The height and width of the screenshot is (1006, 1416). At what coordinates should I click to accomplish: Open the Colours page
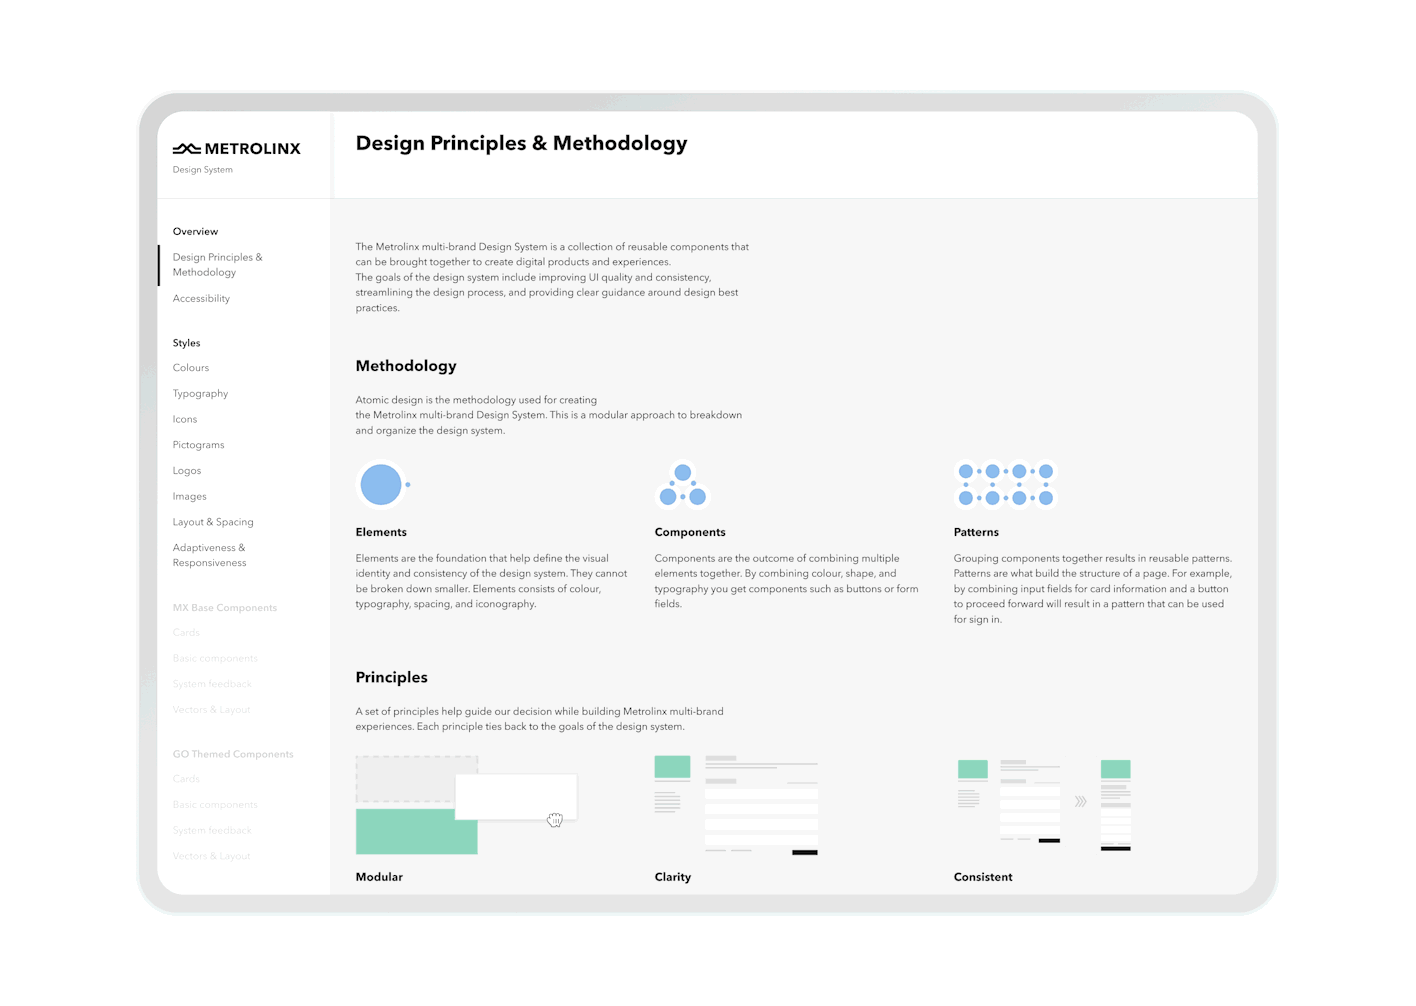190,368
